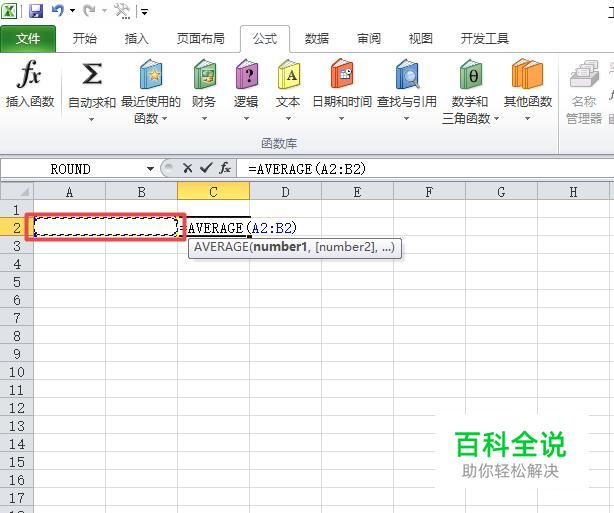
Task: Switch to the Insert (插入) tab
Action: pyautogui.click(x=137, y=38)
